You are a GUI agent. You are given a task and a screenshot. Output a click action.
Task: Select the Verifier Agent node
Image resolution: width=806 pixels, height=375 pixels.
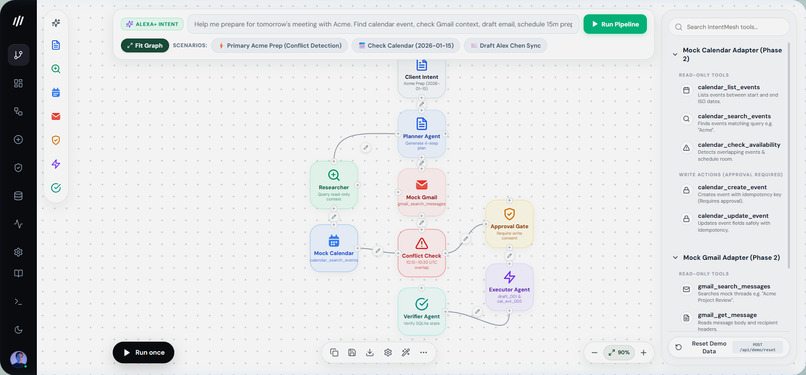[x=422, y=311]
